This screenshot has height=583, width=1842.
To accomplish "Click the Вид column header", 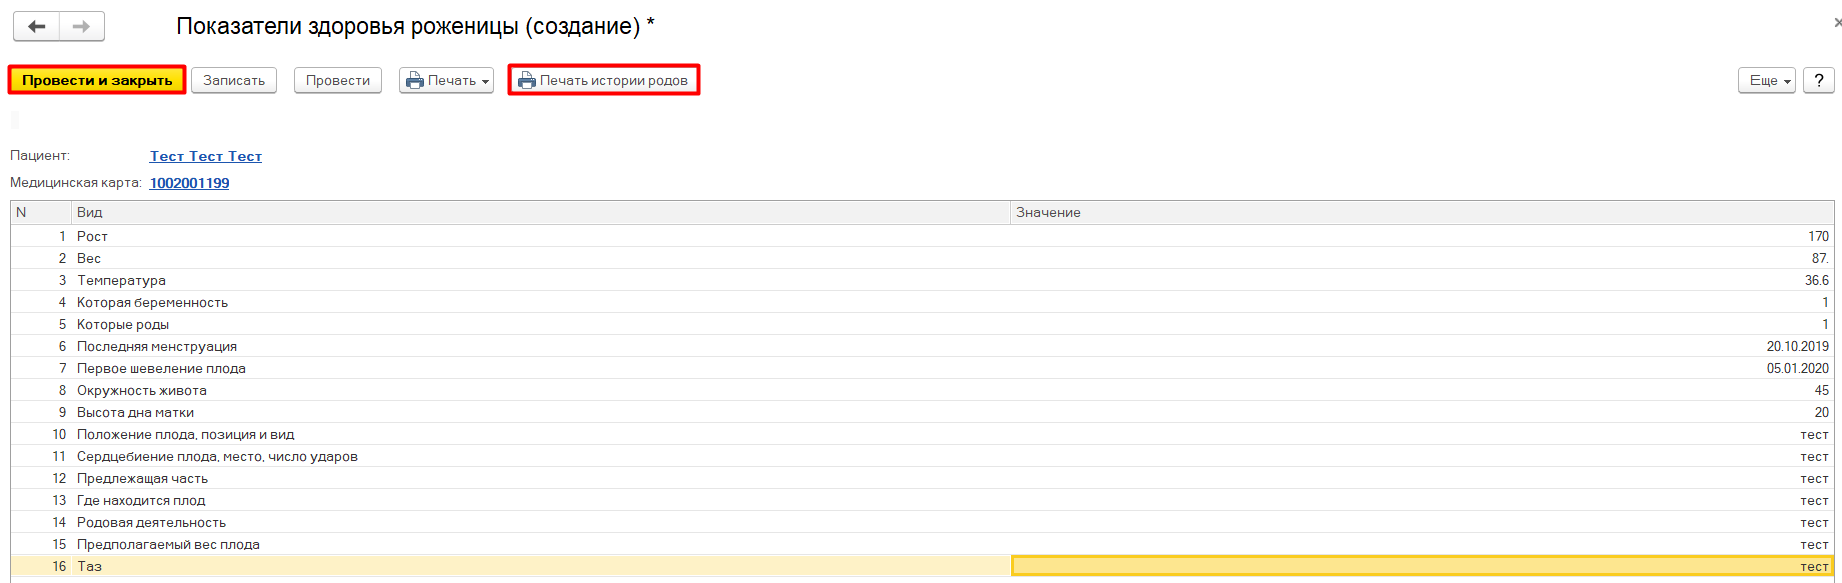I will (x=540, y=212).
